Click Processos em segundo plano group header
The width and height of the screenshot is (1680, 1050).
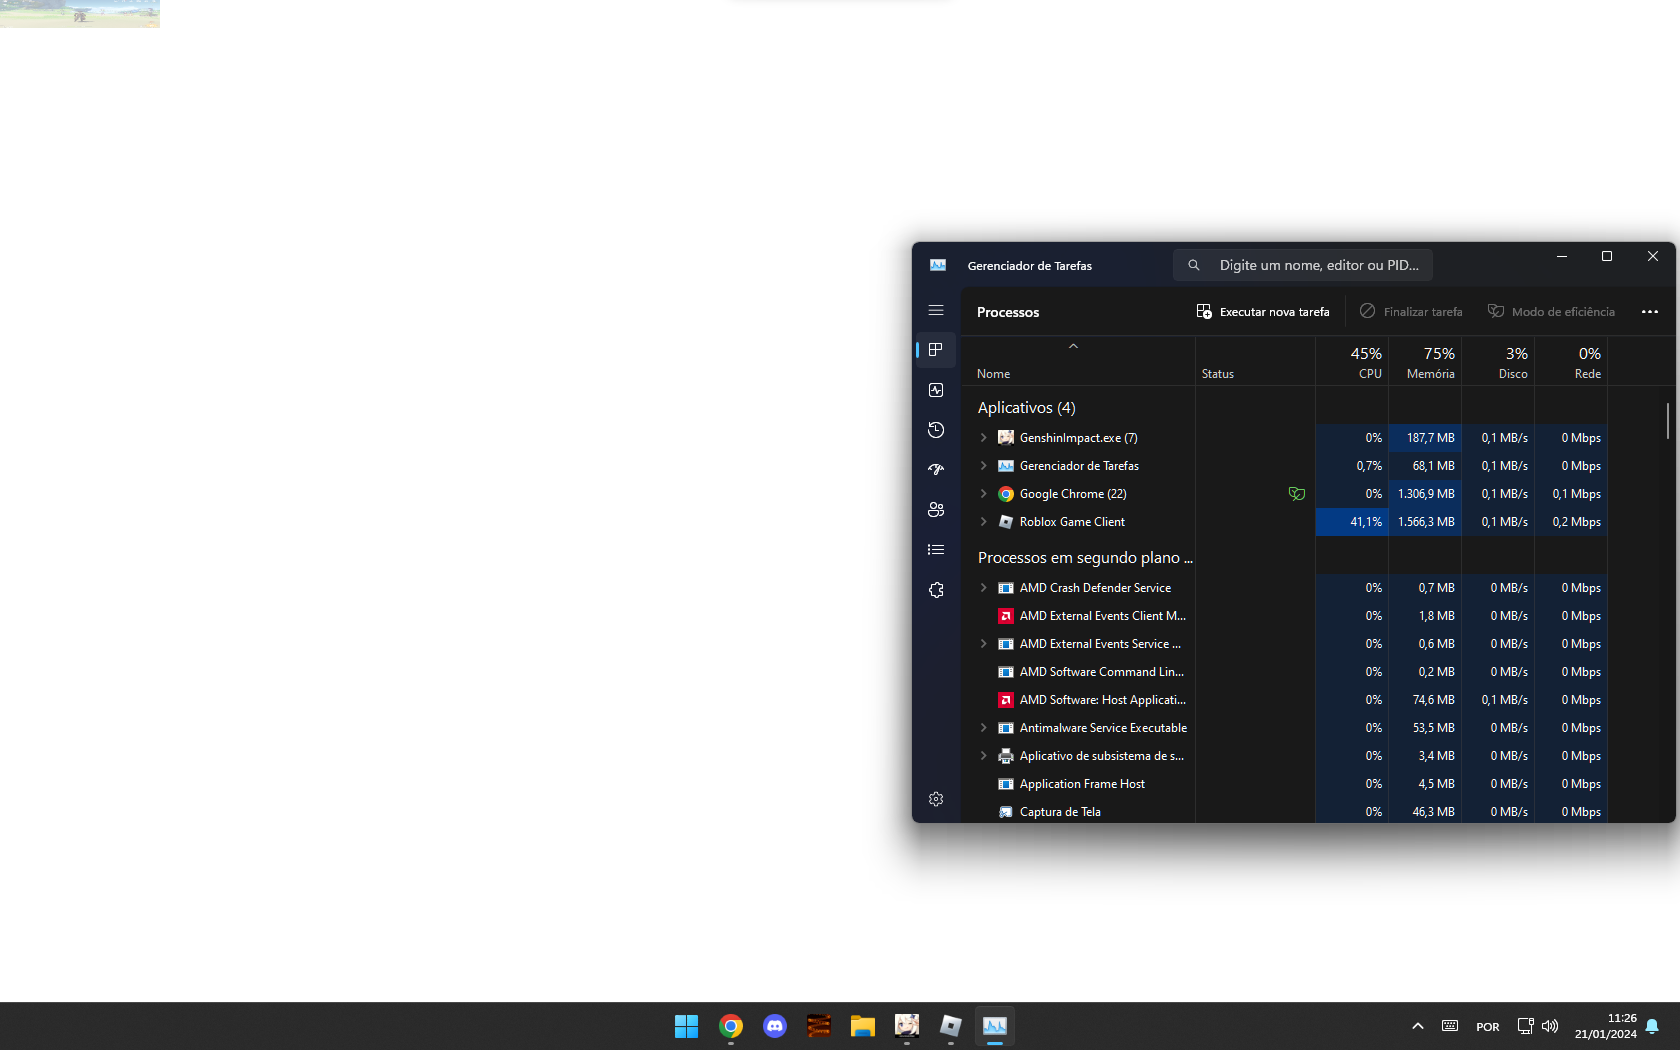pos(1085,558)
